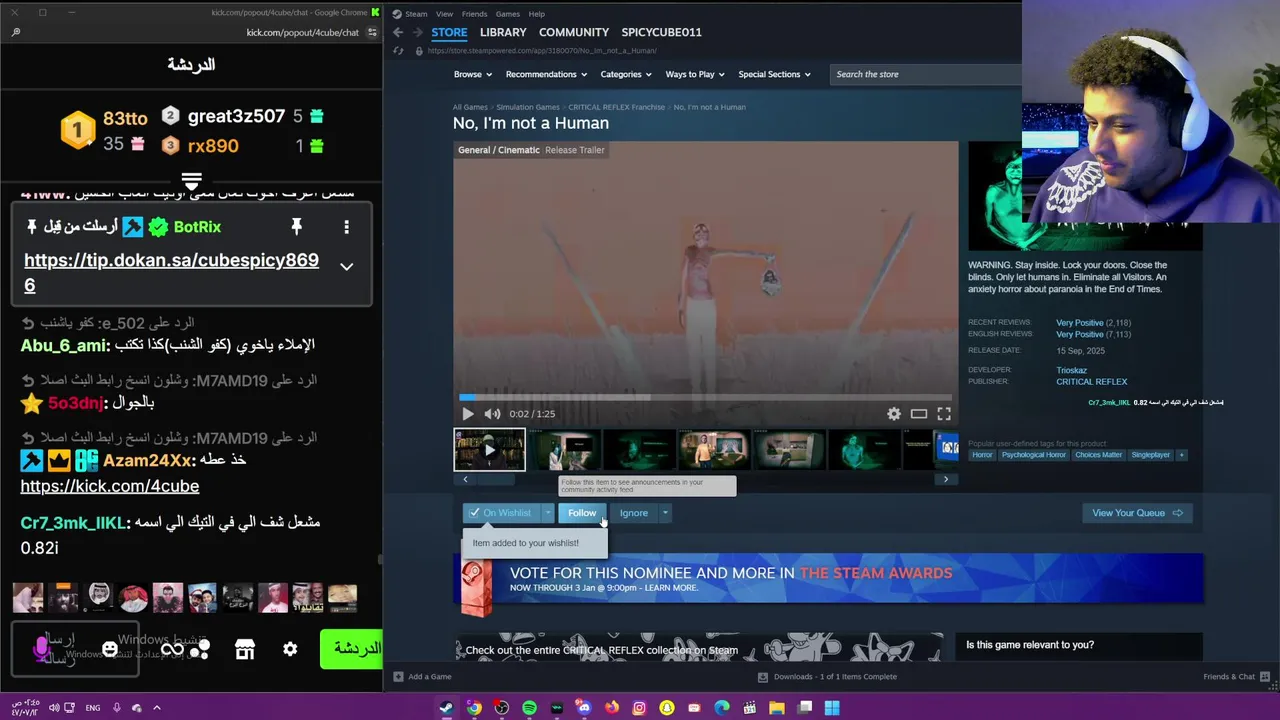The image size is (1280, 720).
Task: Open Spotify from the taskbar
Action: click(x=529, y=708)
